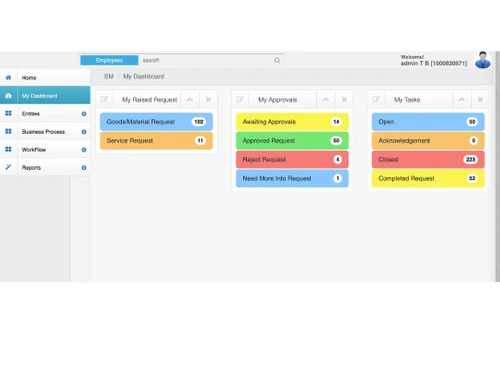
Task: Expand the Entities submenu arrow
Action: [x=84, y=114]
